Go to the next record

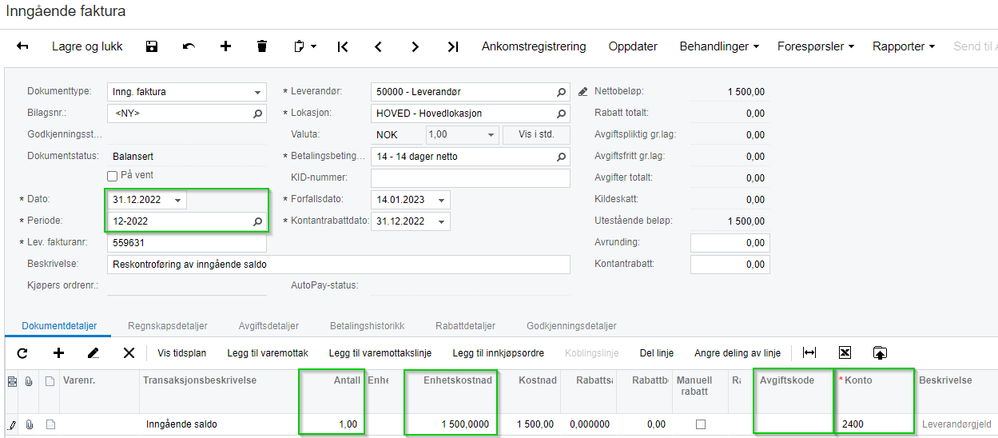pos(415,46)
